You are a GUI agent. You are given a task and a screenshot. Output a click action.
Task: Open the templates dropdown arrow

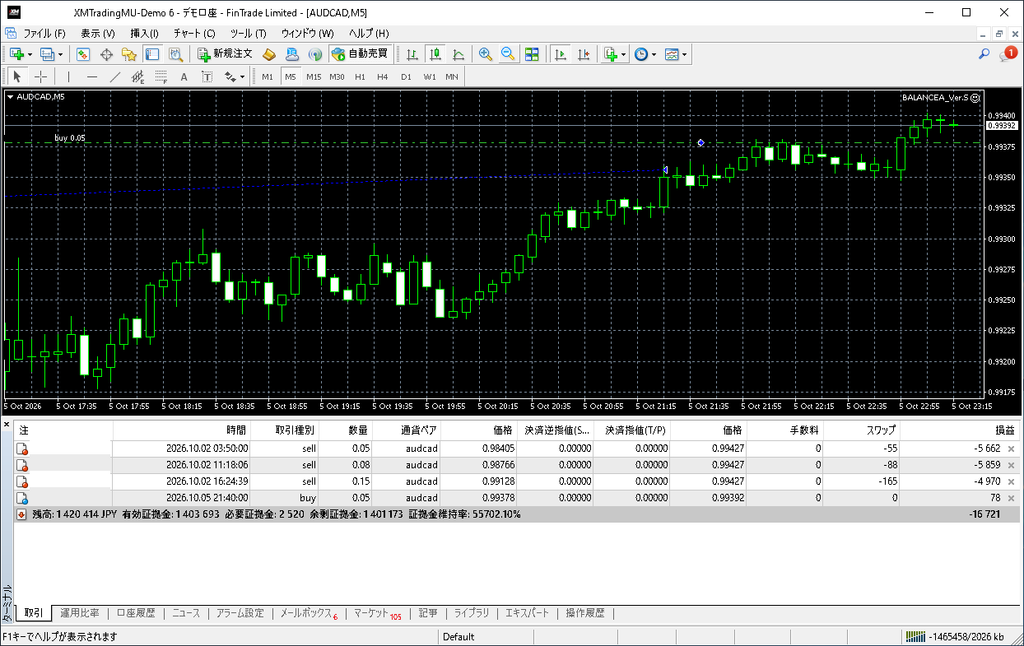(684, 55)
